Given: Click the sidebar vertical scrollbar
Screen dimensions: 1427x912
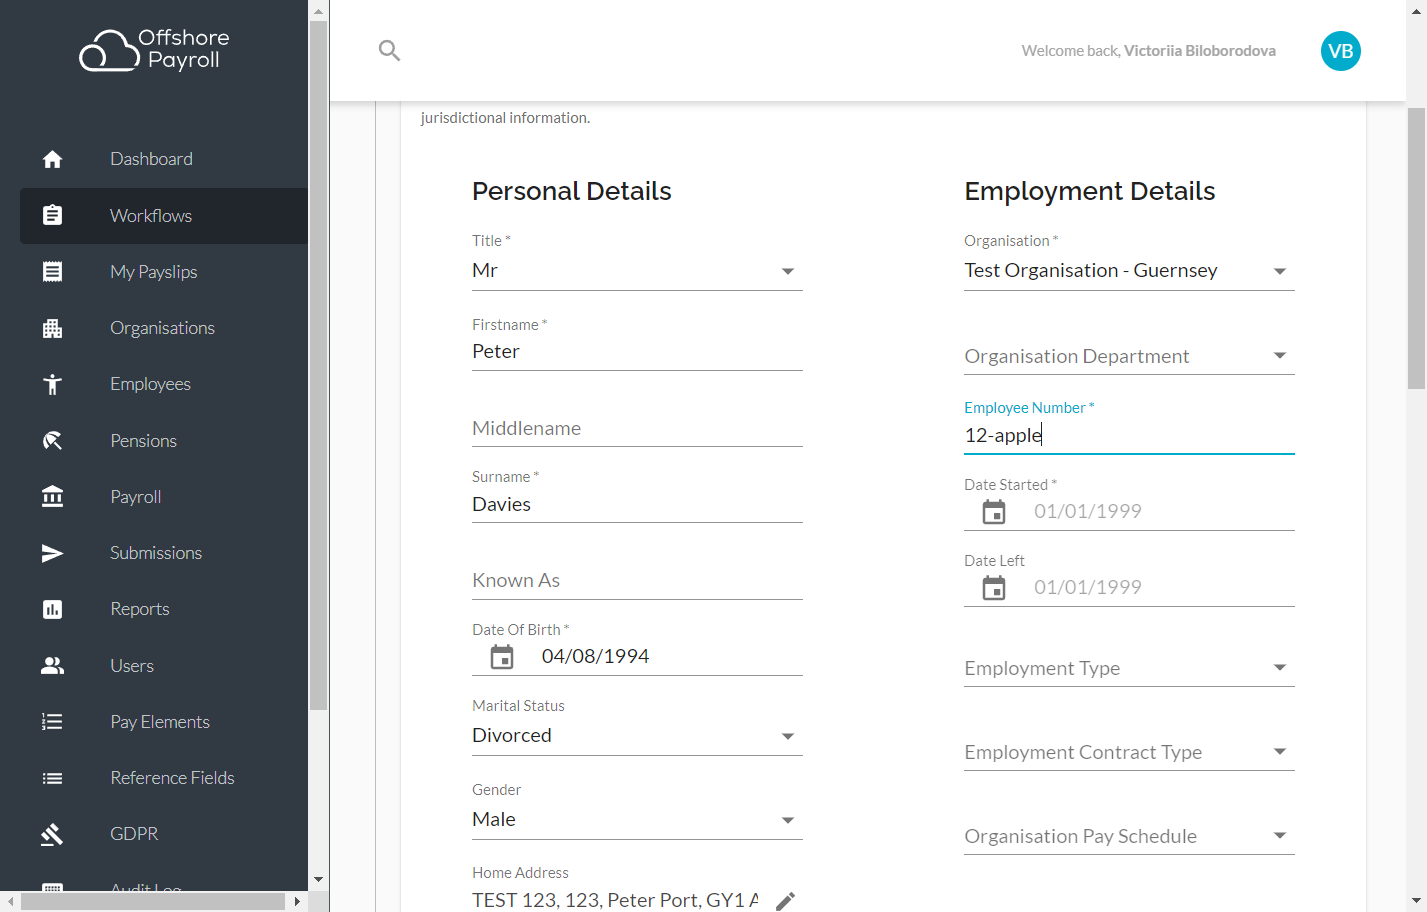Looking at the screenshot, I should [x=318, y=365].
